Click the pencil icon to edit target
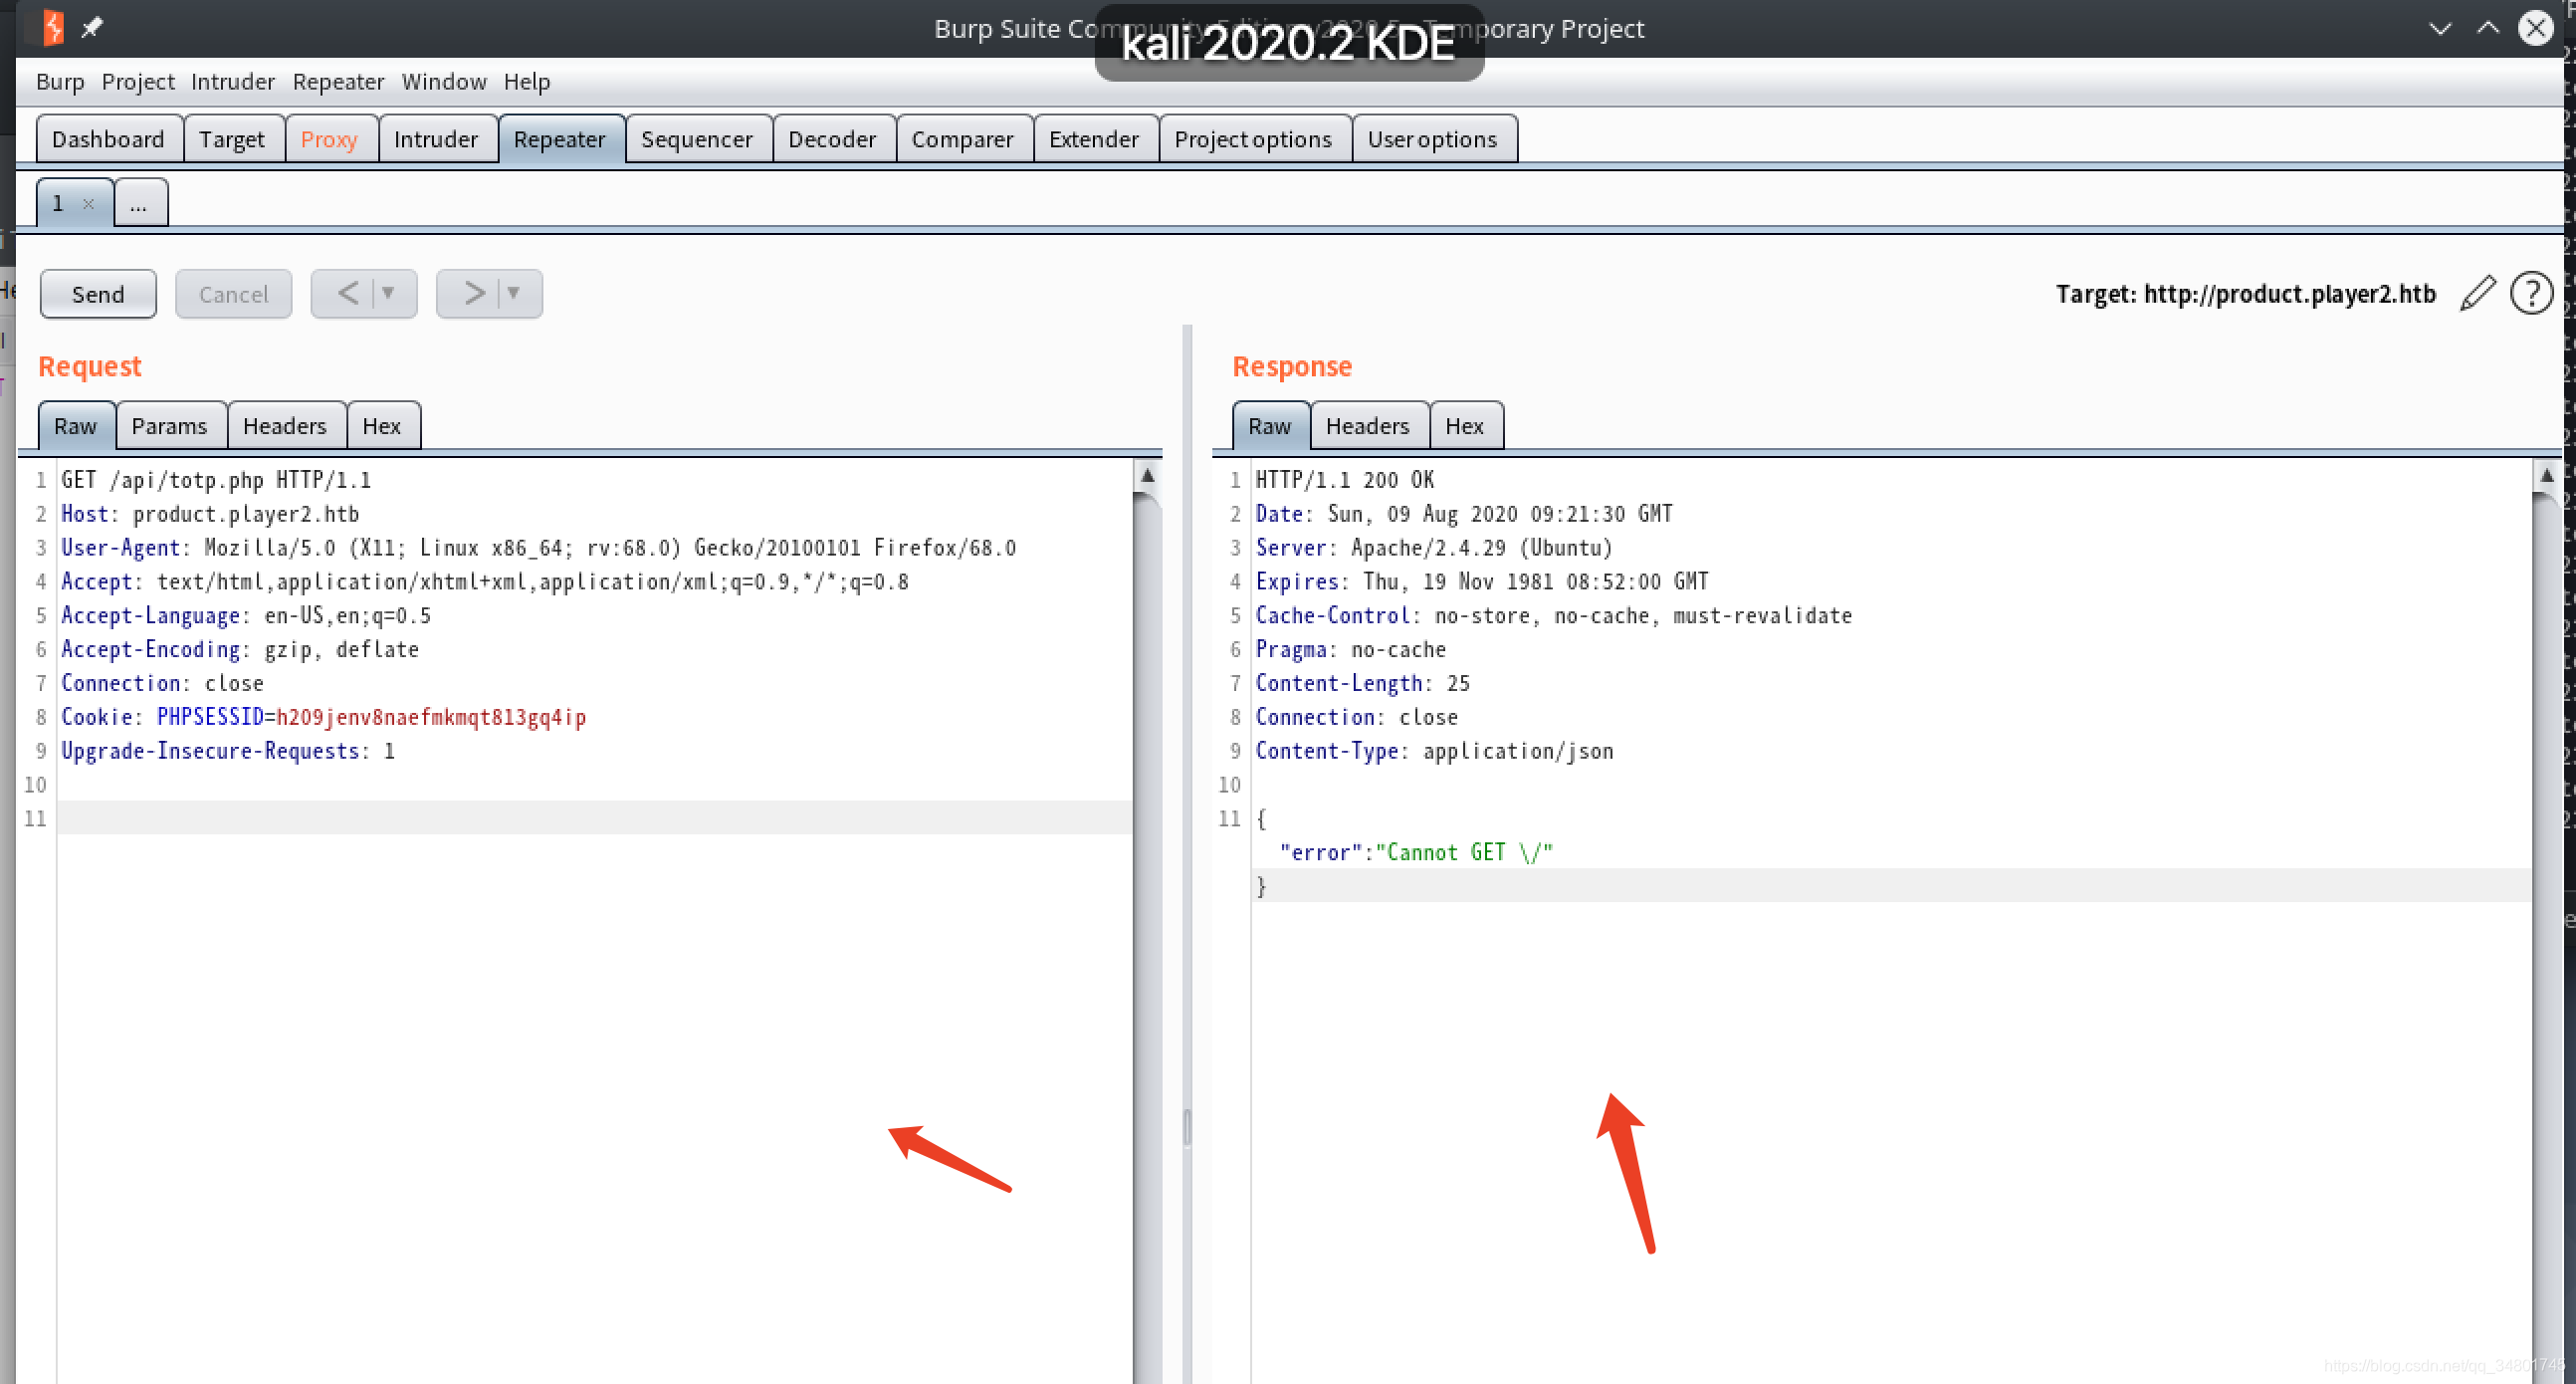 tap(2476, 294)
